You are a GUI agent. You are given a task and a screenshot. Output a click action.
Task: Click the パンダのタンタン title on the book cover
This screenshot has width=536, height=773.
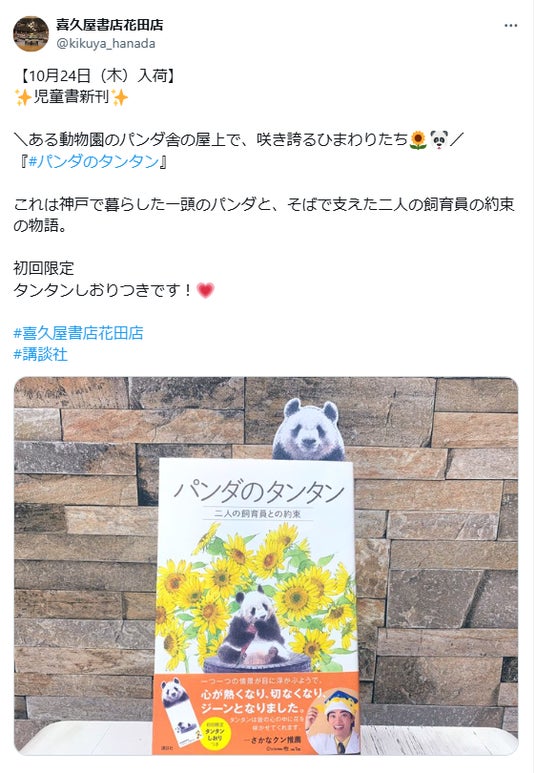[259, 491]
